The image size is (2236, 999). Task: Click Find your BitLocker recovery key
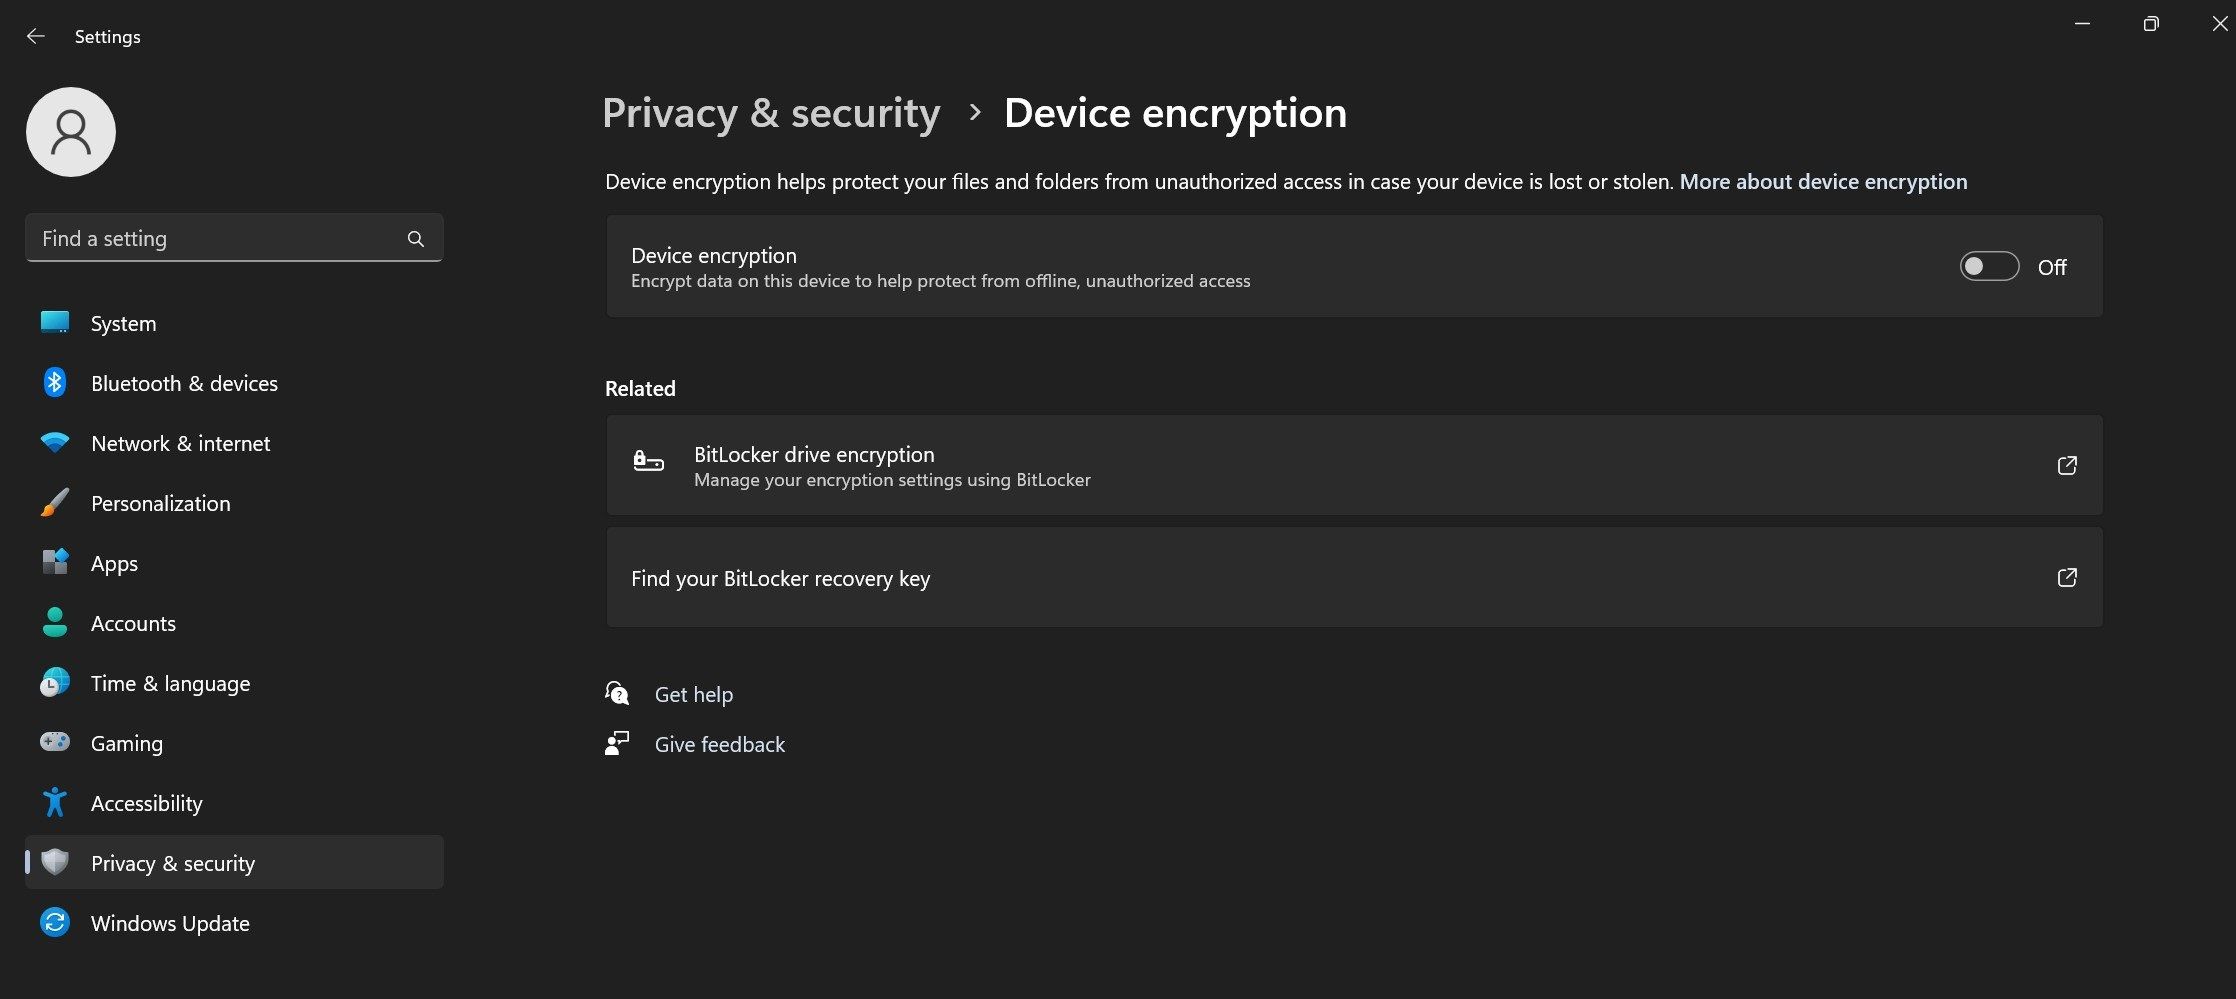click(780, 578)
